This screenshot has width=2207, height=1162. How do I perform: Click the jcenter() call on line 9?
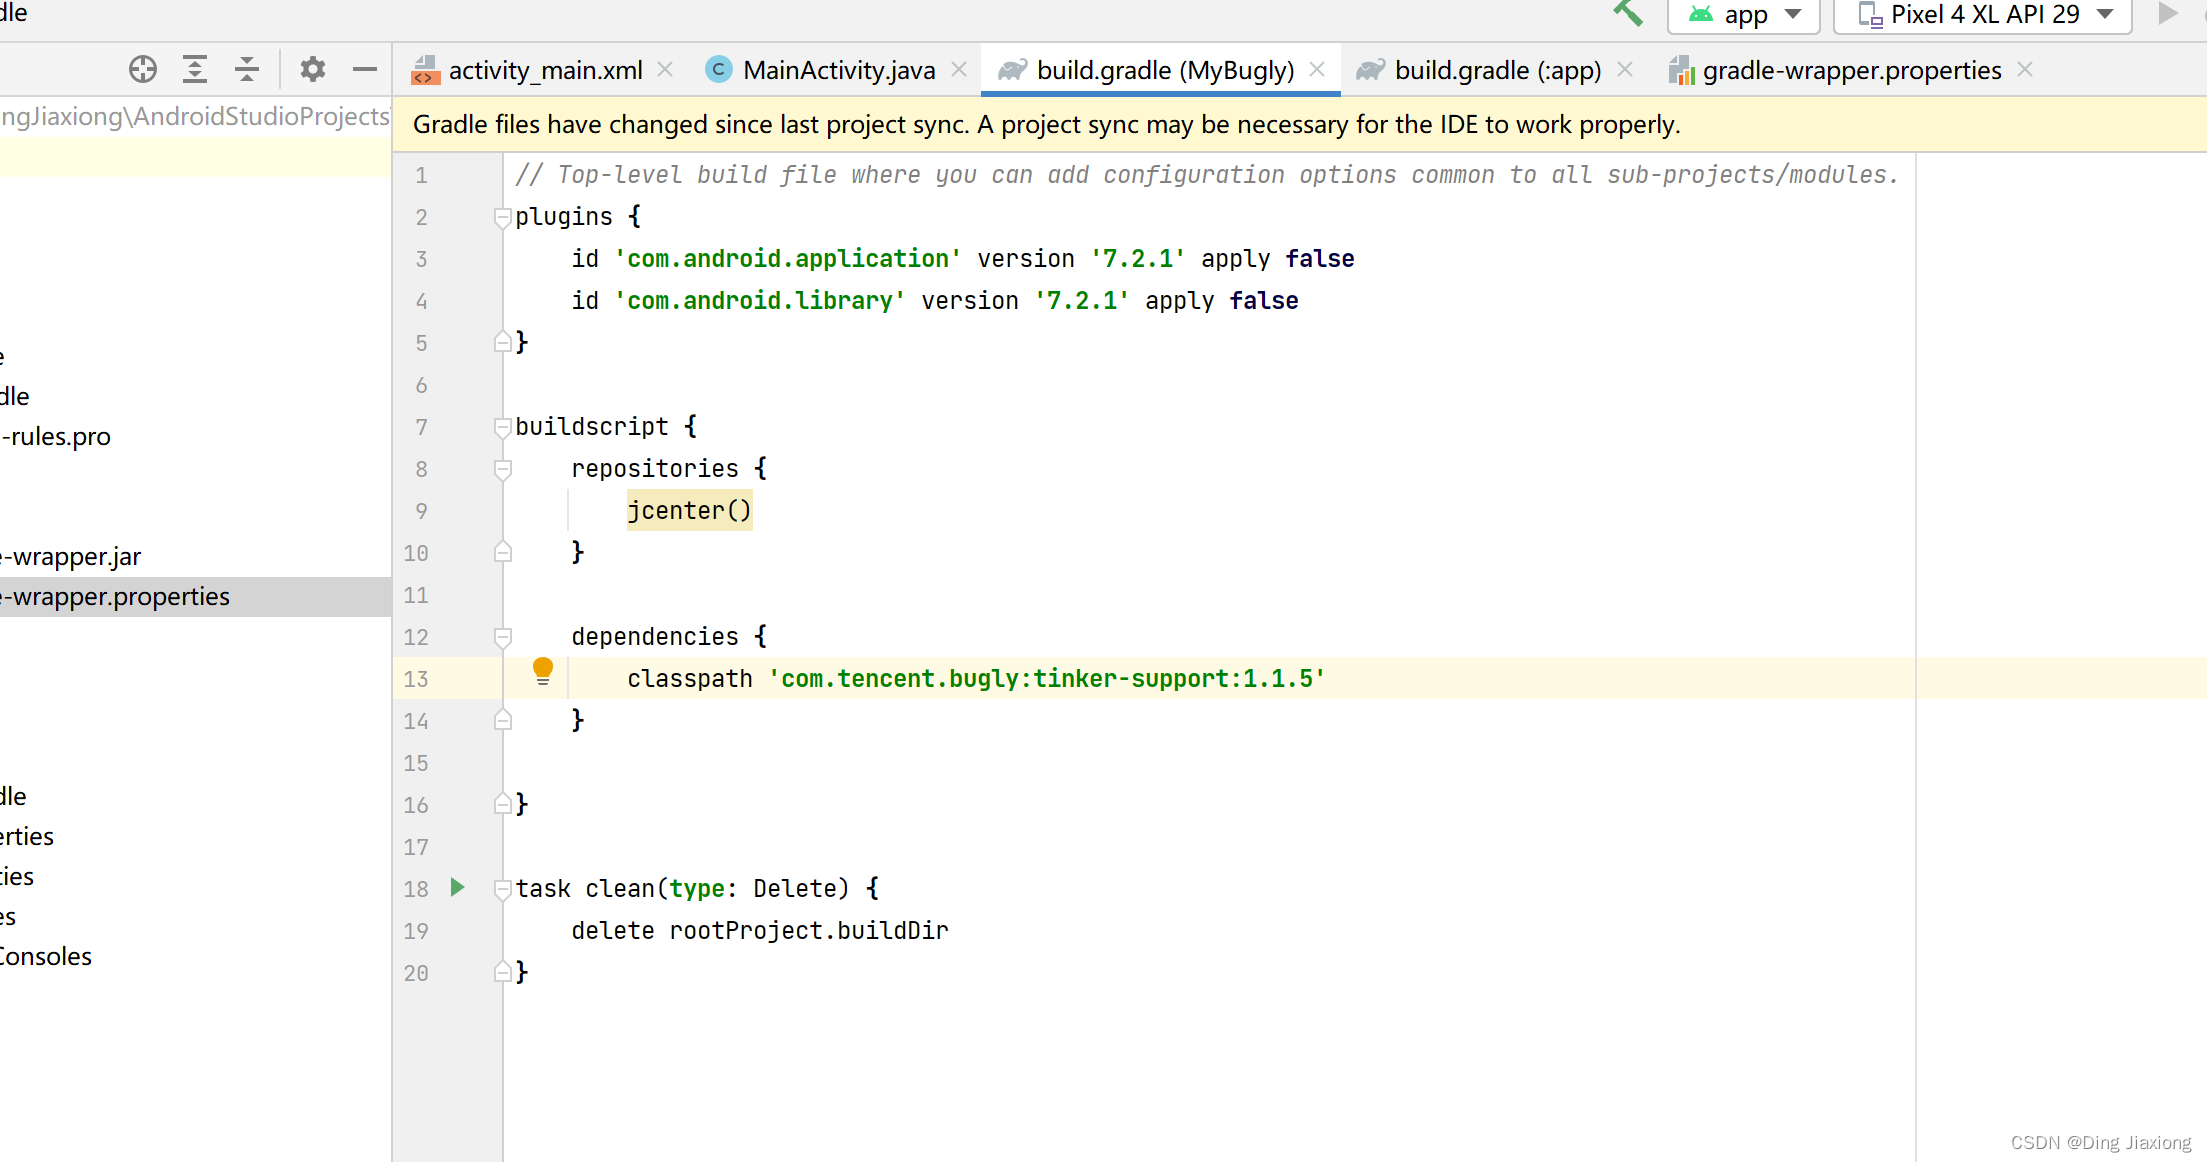[689, 511]
